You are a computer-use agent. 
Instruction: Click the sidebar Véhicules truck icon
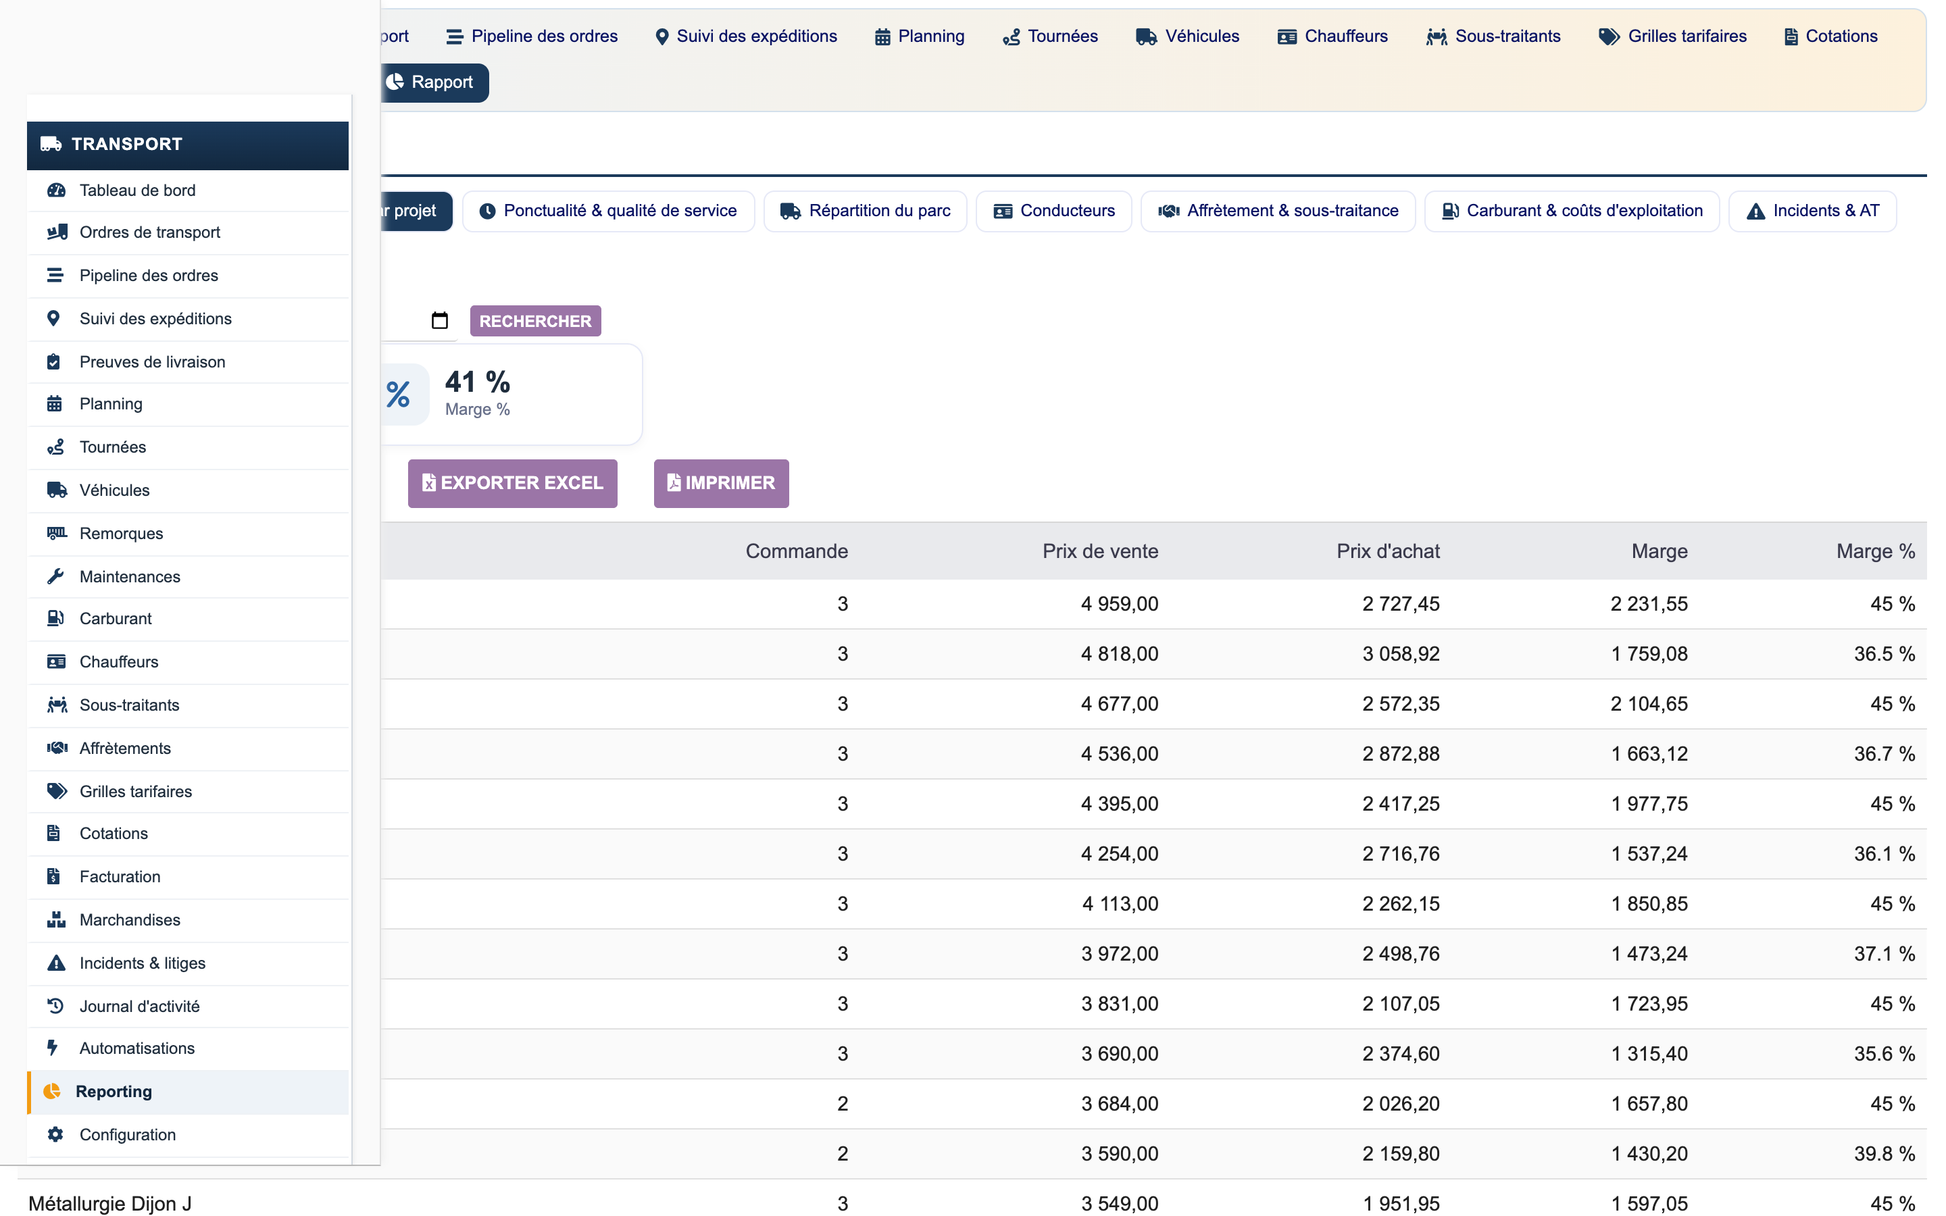pyautogui.click(x=56, y=490)
